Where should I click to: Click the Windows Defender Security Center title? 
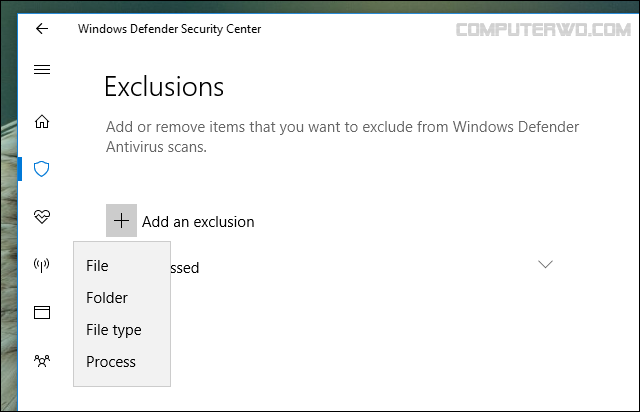pyautogui.click(x=170, y=29)
